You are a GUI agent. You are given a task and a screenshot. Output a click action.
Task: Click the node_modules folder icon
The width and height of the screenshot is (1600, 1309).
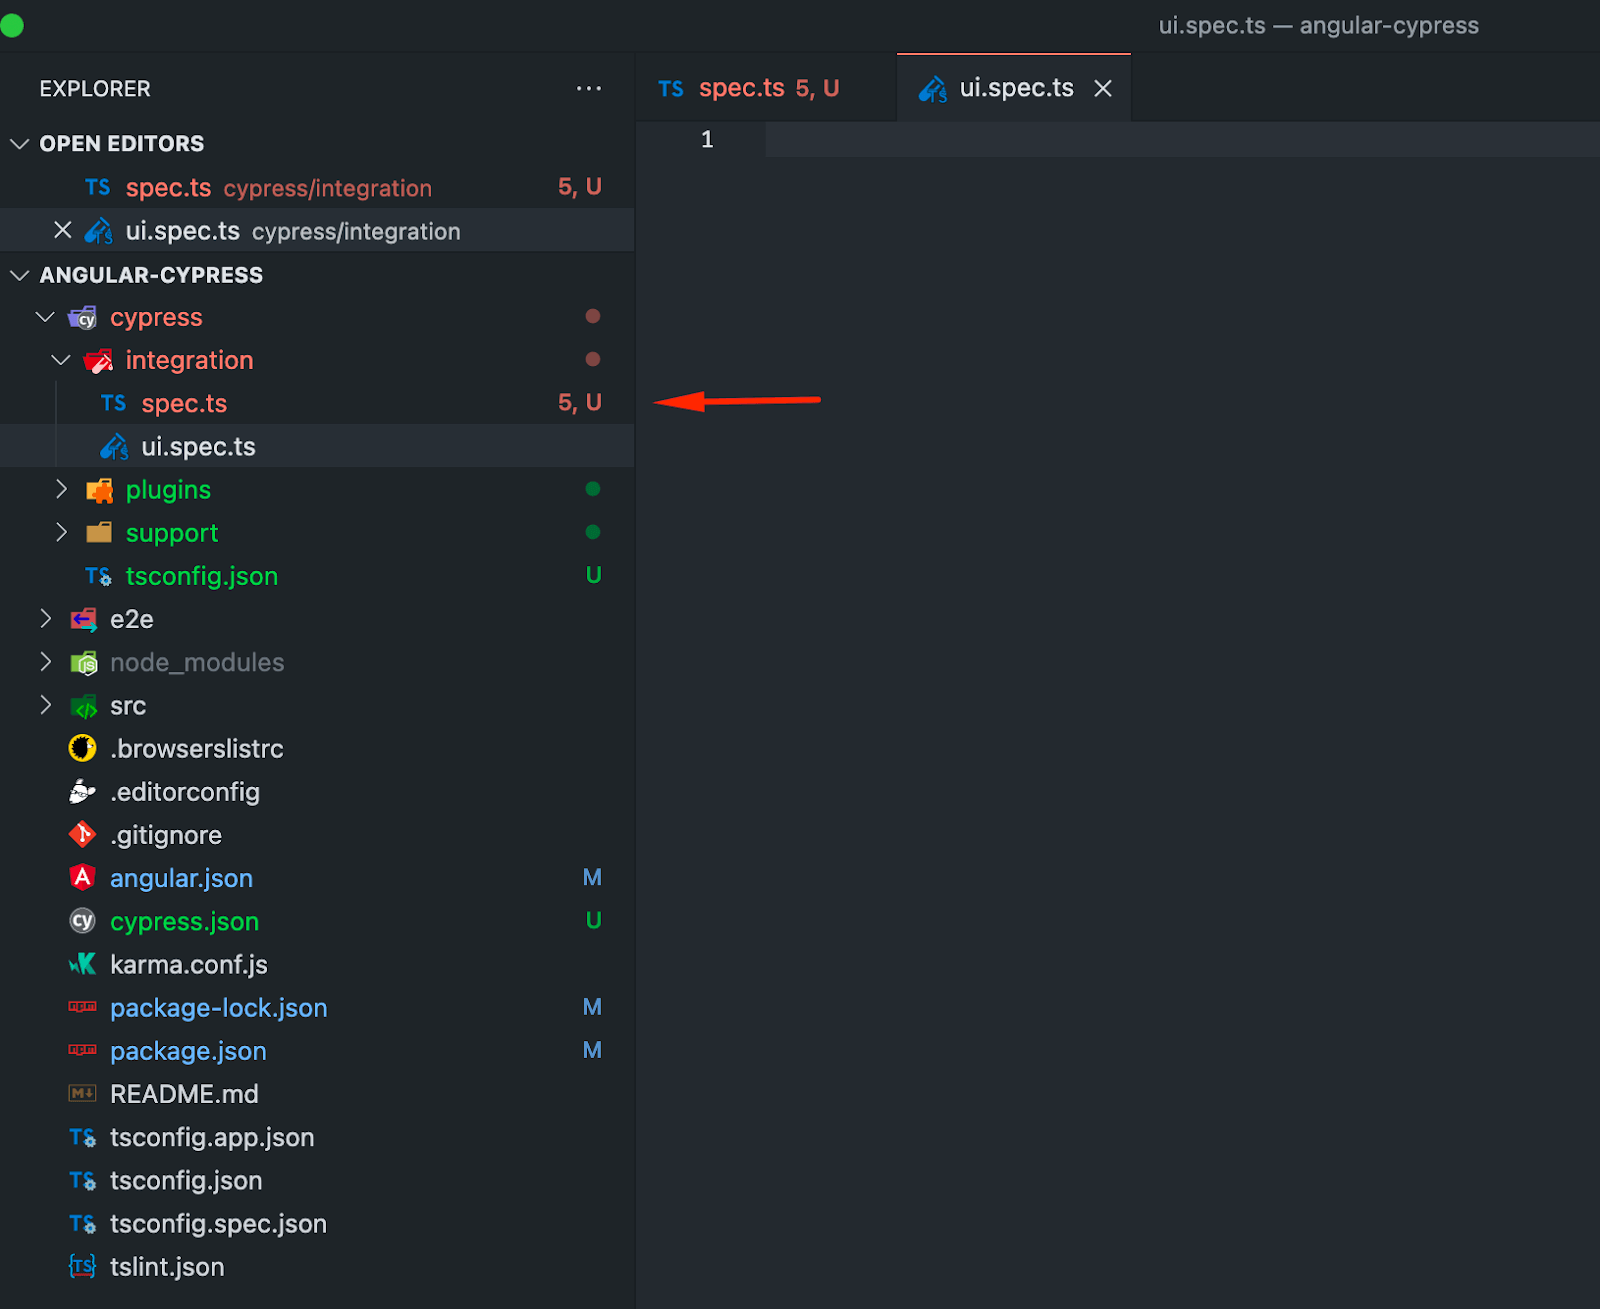(x=83, y=662)
